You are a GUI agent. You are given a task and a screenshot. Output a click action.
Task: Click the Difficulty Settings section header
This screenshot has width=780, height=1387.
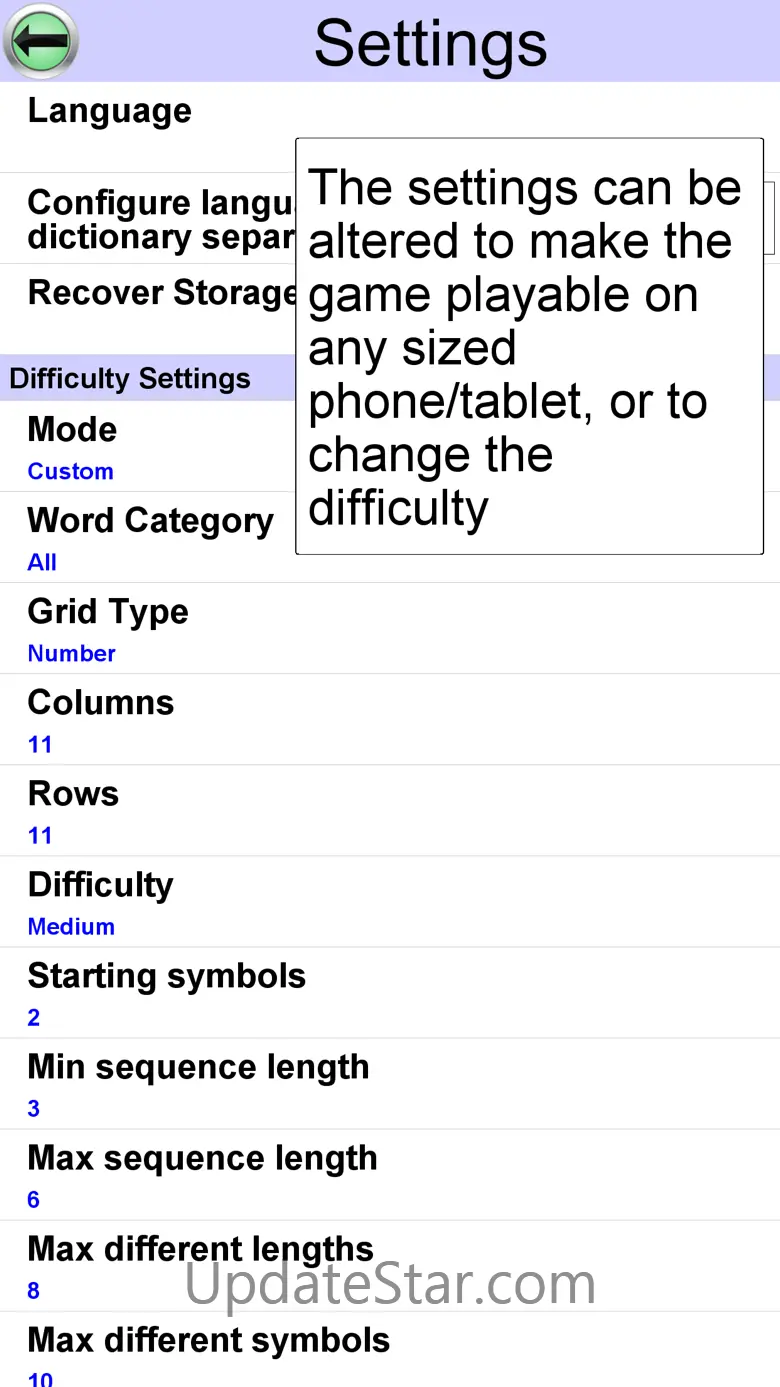(130, 379)
